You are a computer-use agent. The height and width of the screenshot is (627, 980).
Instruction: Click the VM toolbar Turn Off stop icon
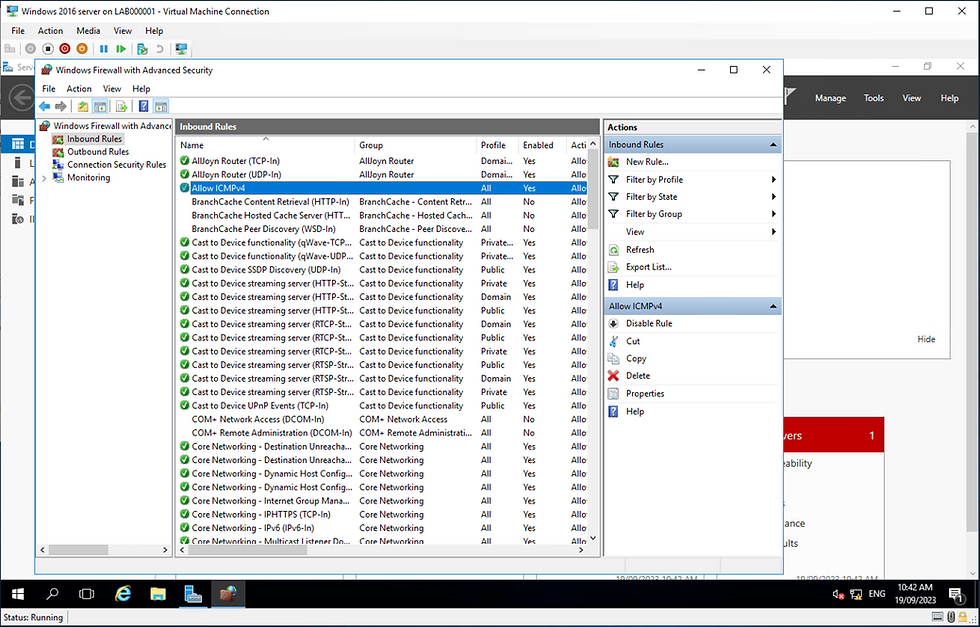tap(48, 49)
